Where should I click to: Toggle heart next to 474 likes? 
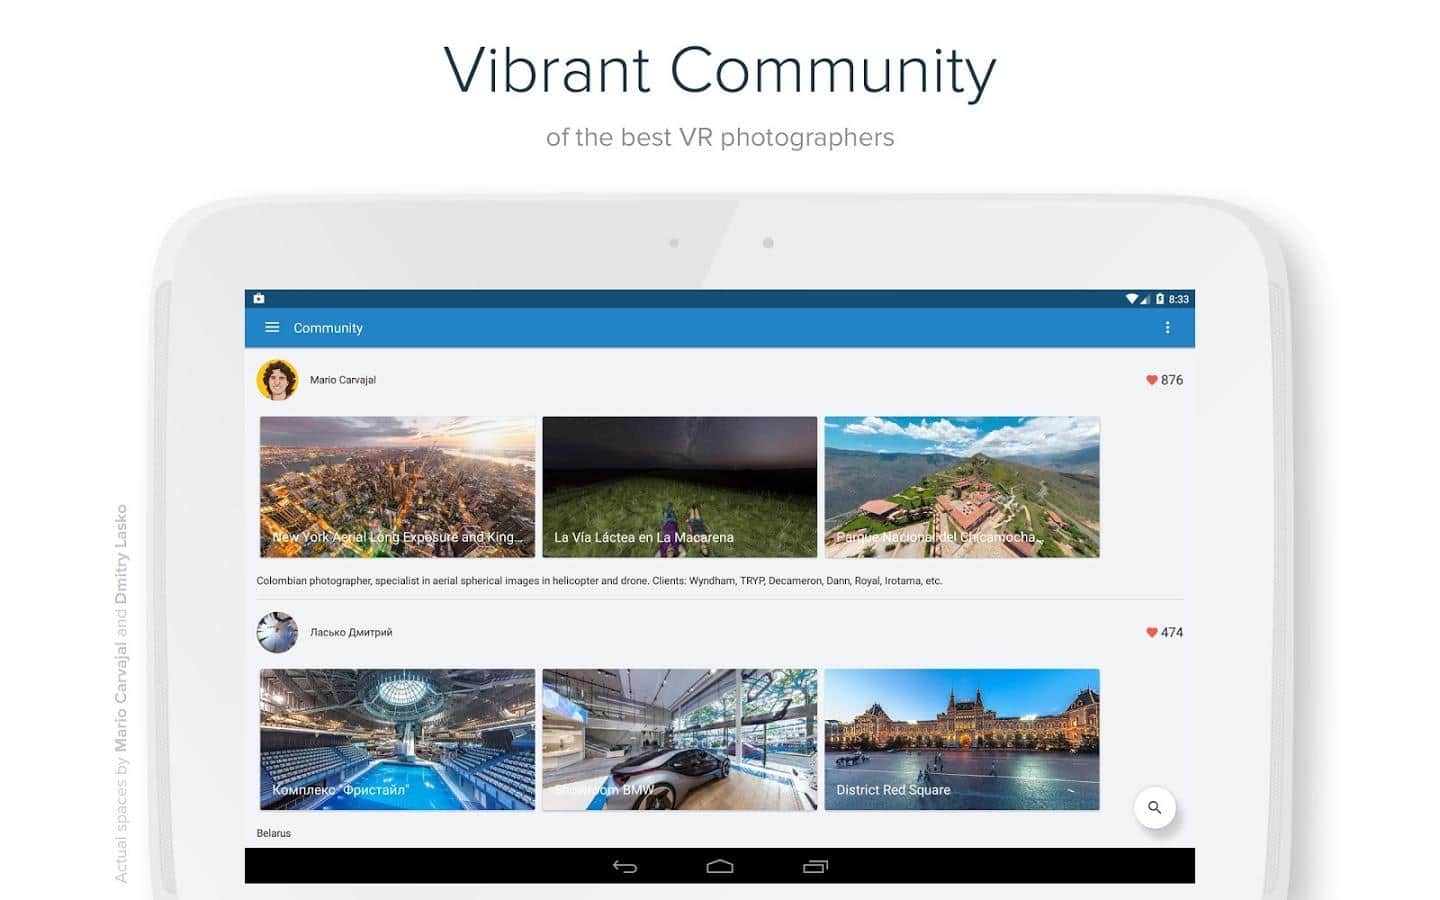coord(1151,633)
